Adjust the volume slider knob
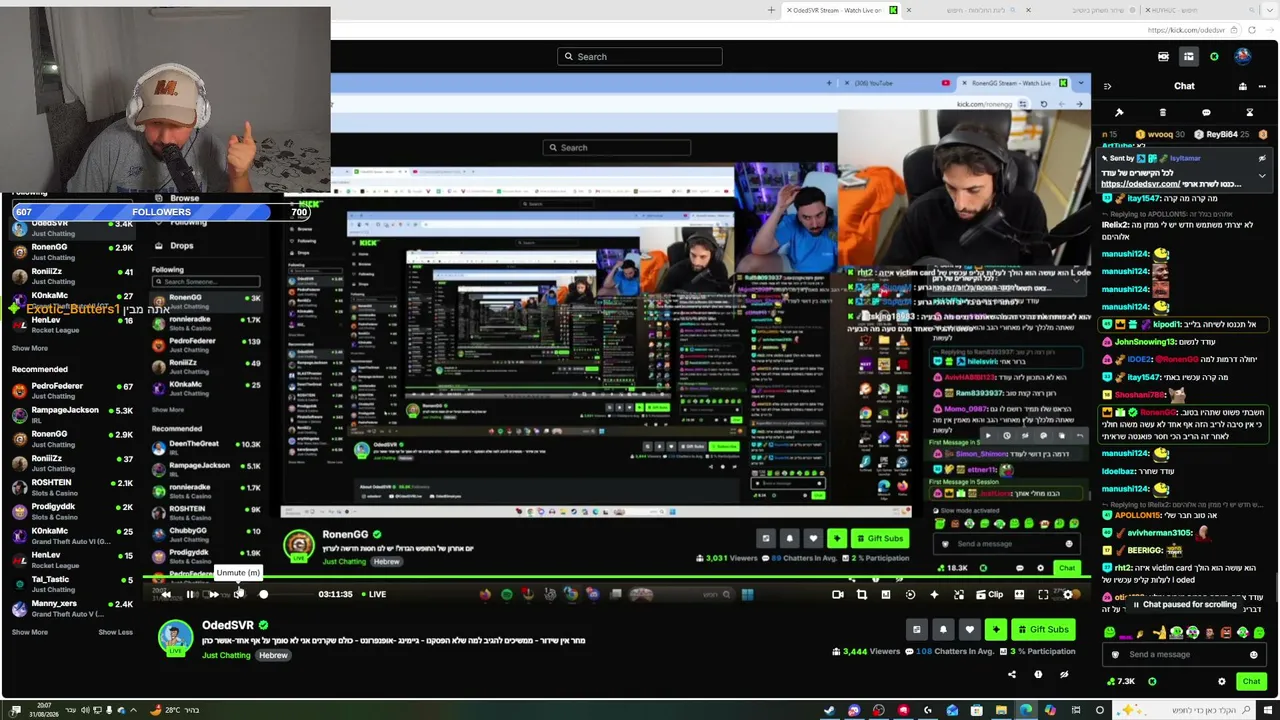Viewport: 1280px width, 720px height. (263, 594)
